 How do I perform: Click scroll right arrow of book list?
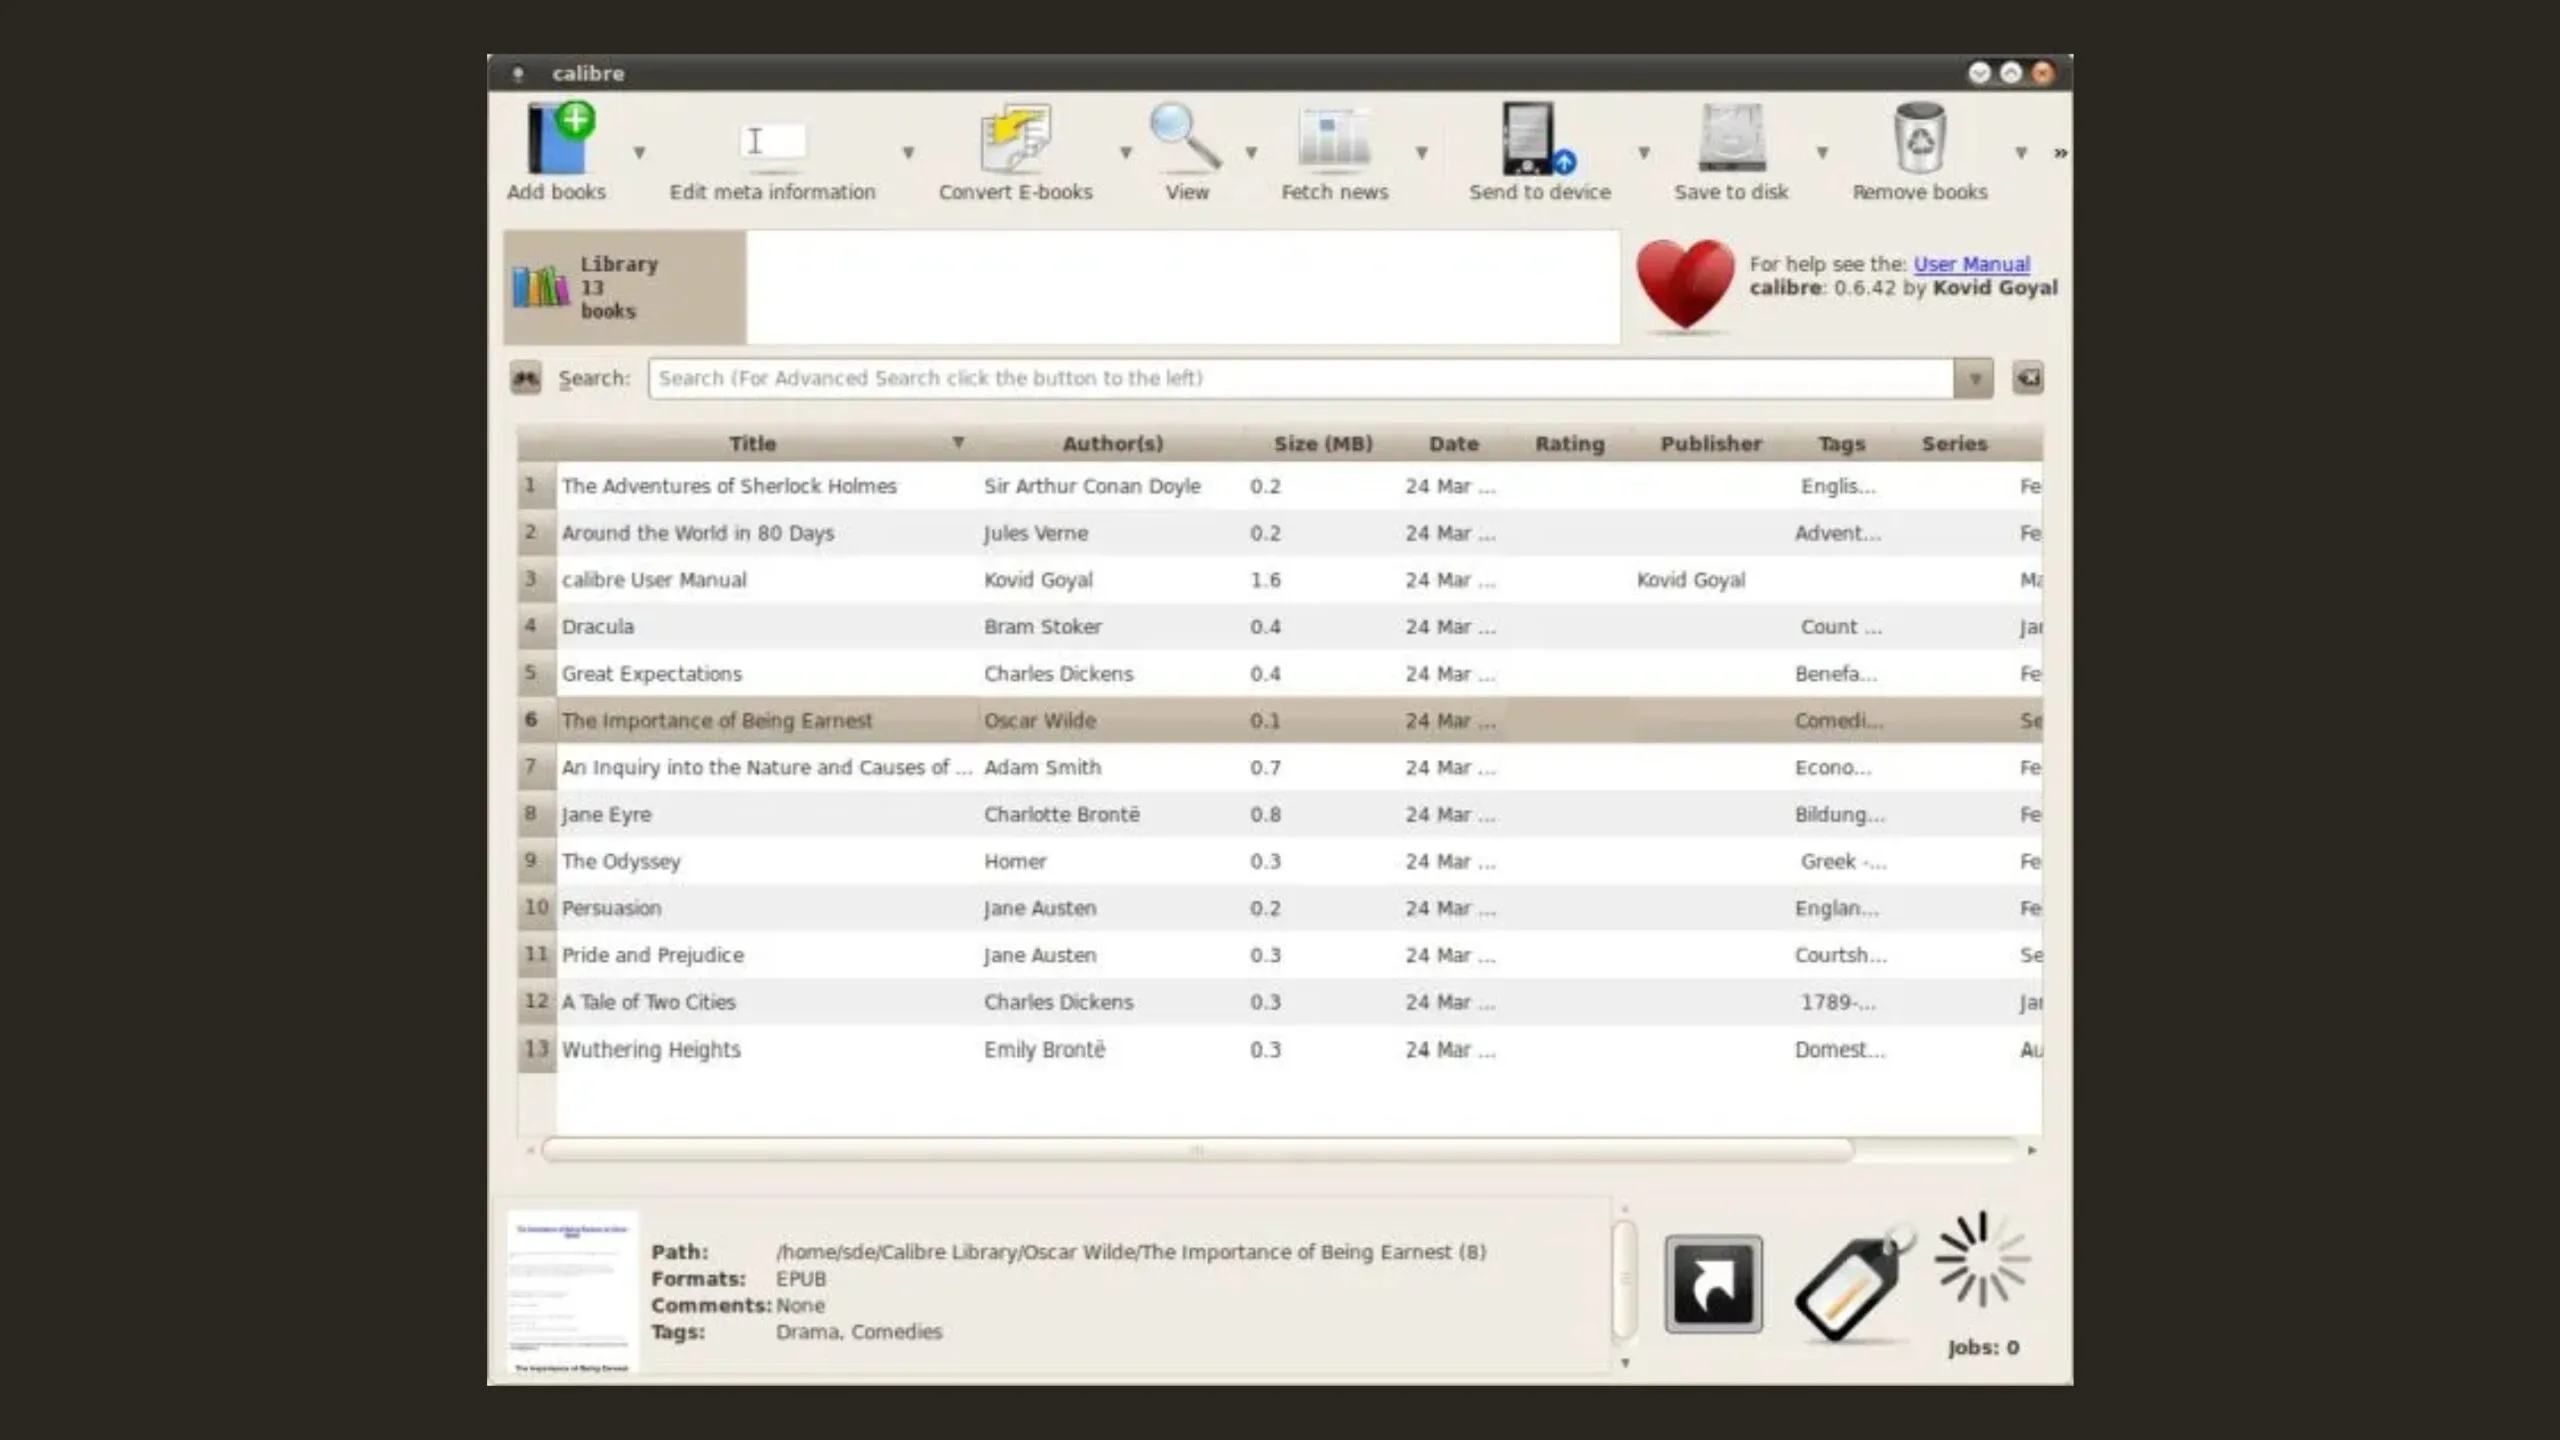[x=2031, y=1150]
